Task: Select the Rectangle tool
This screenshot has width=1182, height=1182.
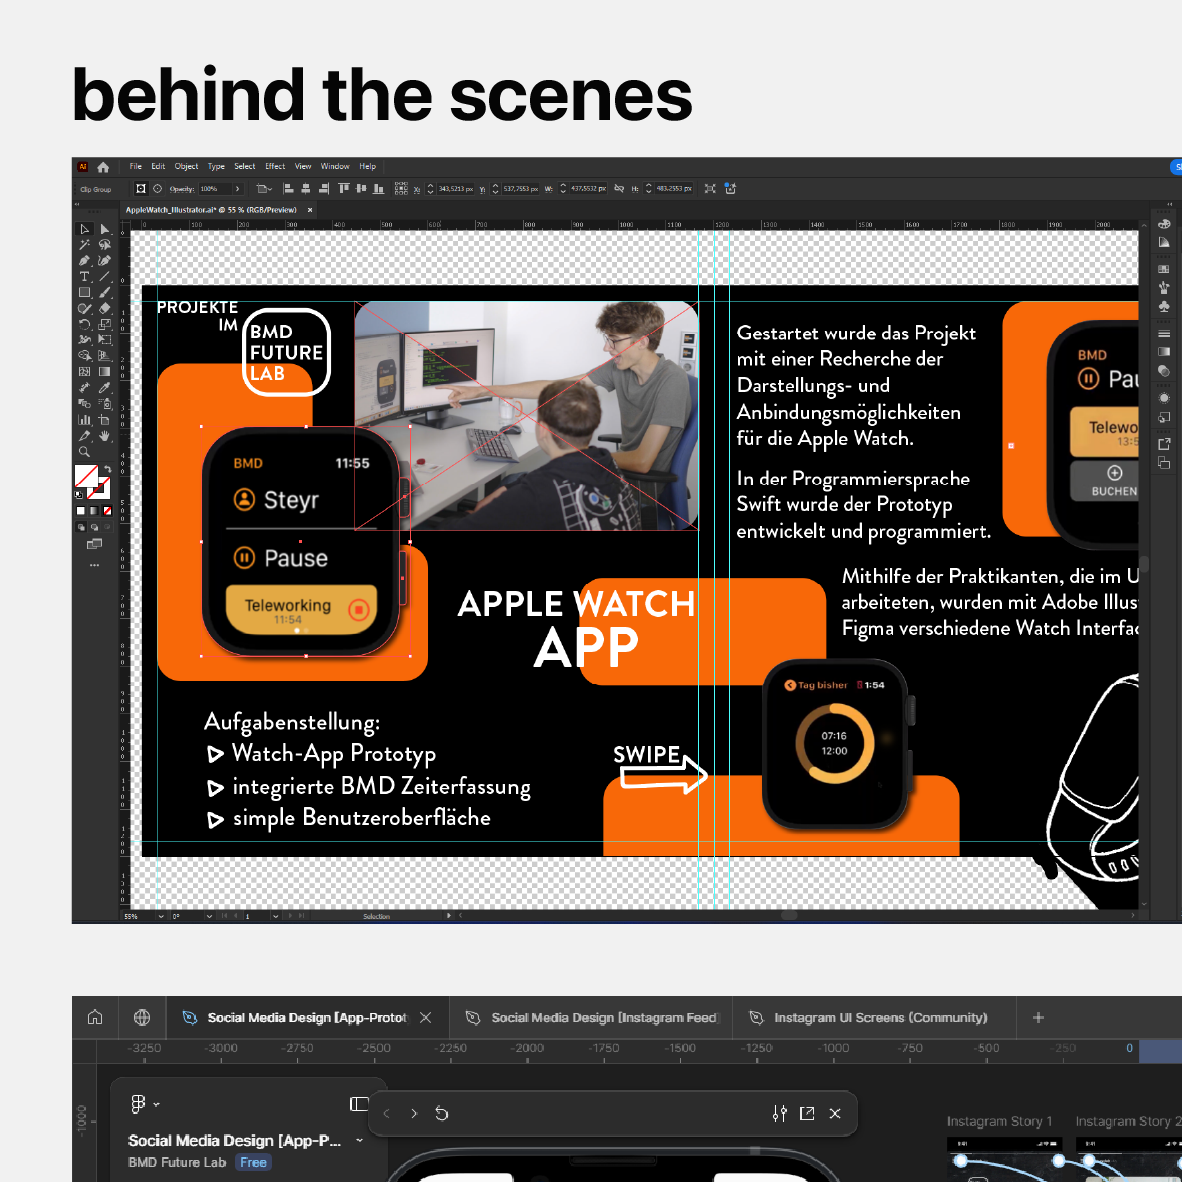Action: click(x=84, y=292)
